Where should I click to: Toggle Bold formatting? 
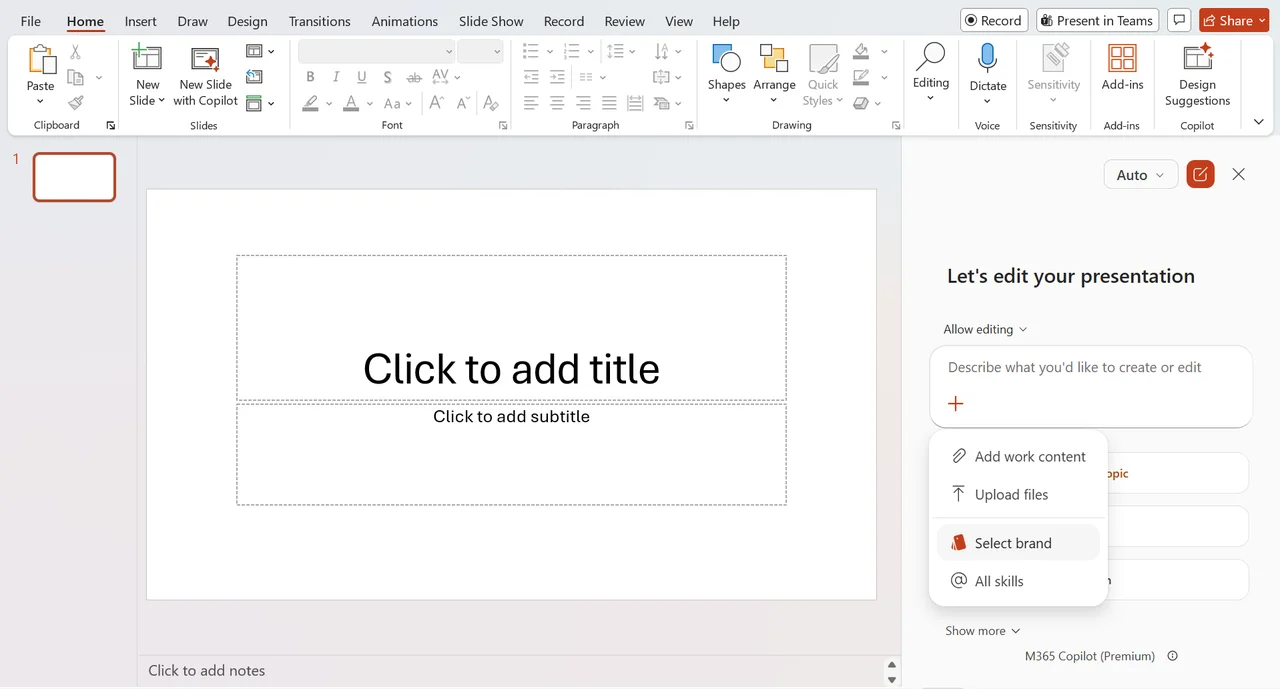point(310,77)
